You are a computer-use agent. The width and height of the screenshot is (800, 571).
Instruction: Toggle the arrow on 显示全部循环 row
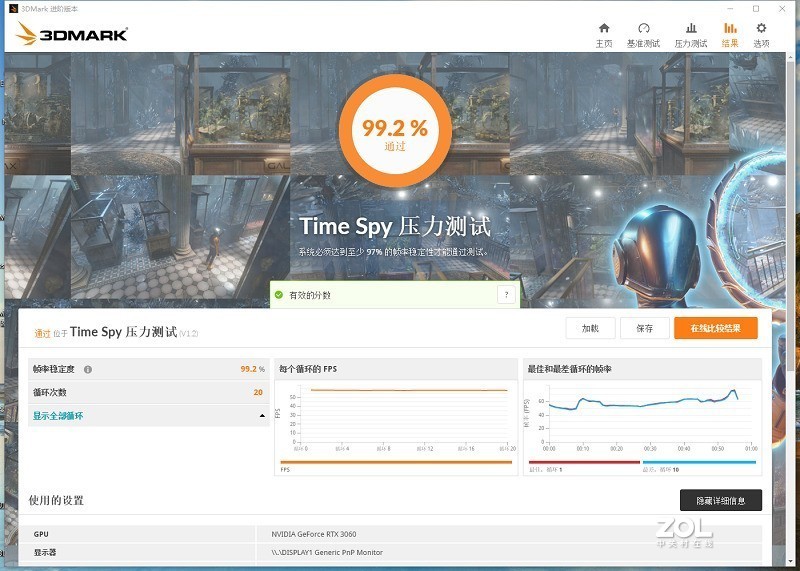(262, 415)
